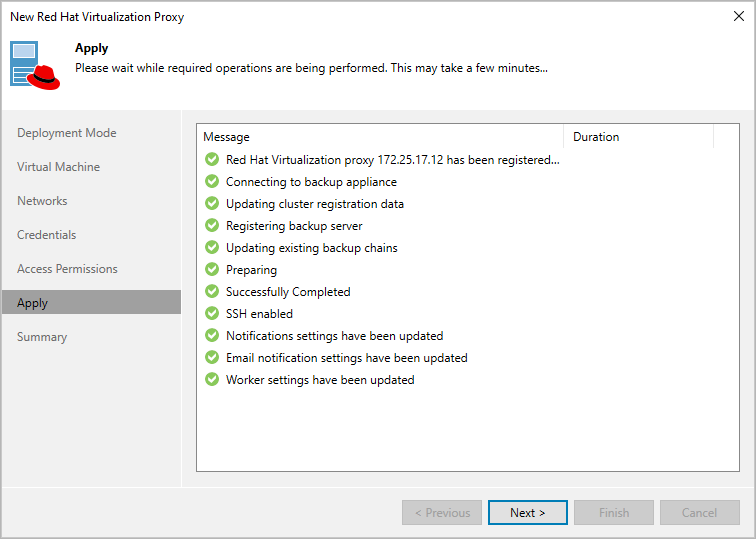Select row 'Updating cluster registration data'

(468, 203)
